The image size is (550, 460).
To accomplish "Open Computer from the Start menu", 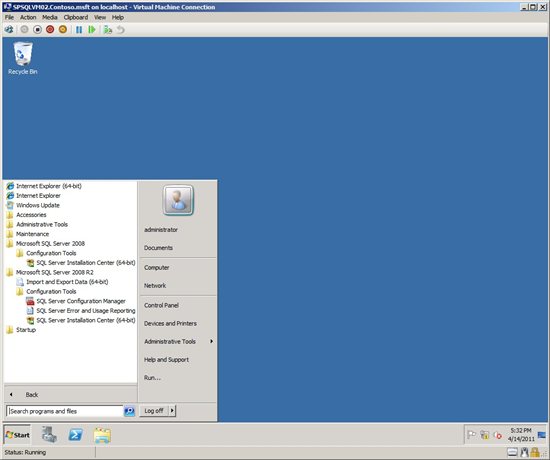I will [157, 267].
